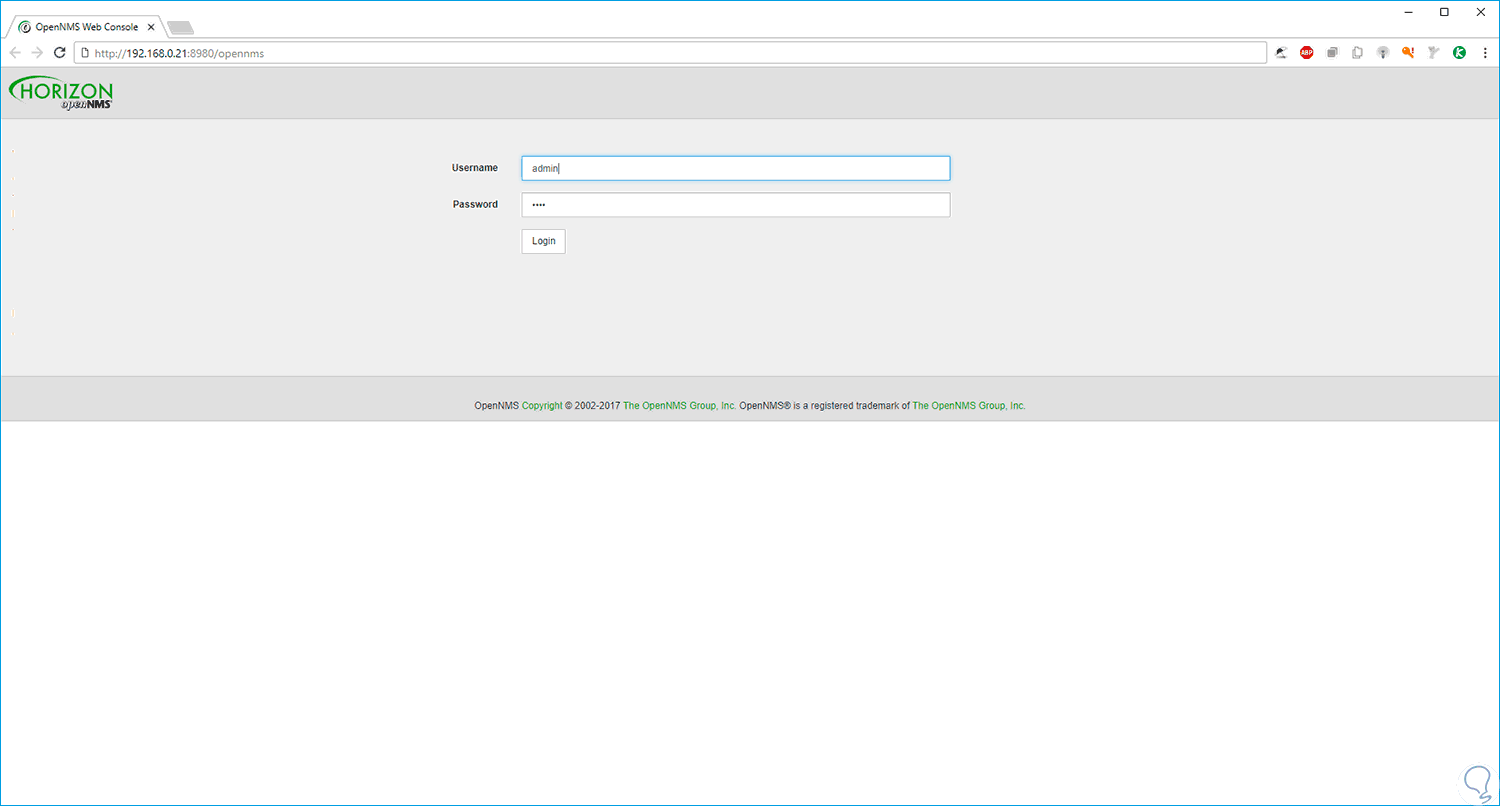Open the Copyright link in footer
This screenshot has width=1500, height=806.
[542, 406]
